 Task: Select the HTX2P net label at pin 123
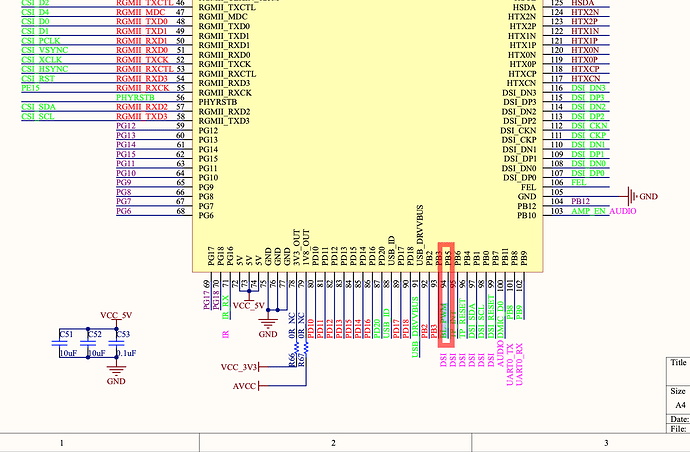584,21
